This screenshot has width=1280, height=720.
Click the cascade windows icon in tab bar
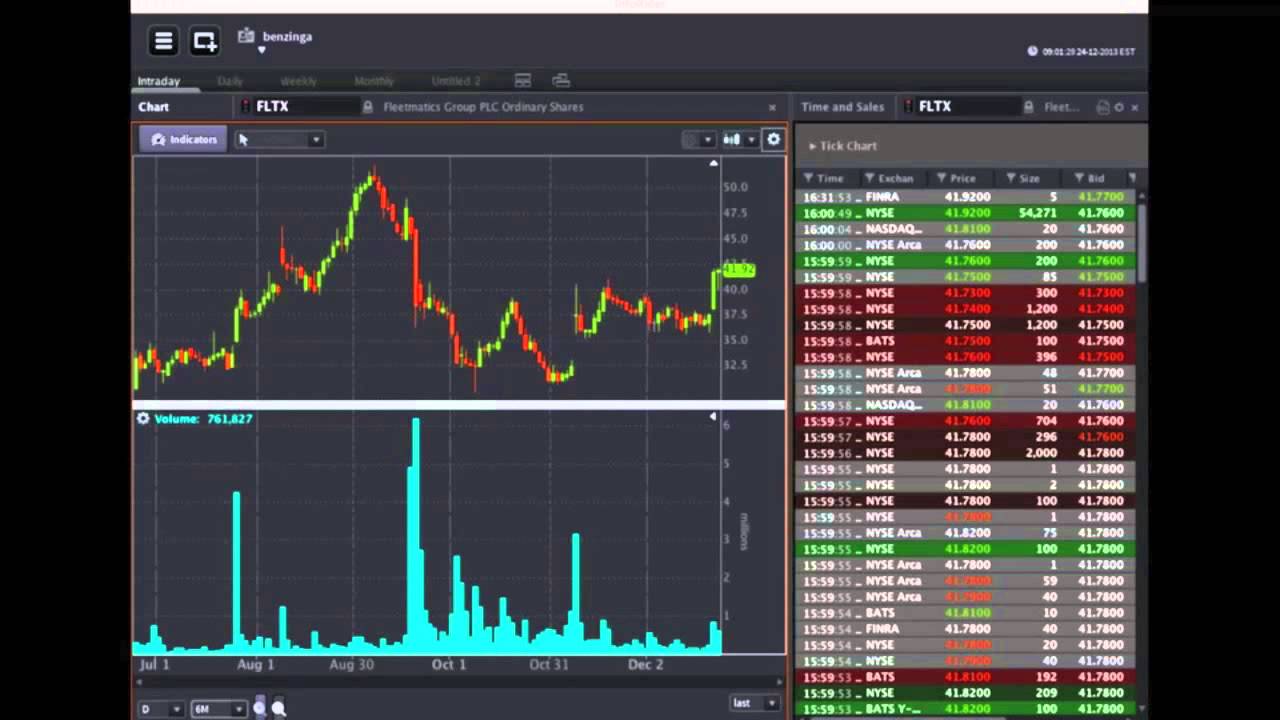point(561,80)
